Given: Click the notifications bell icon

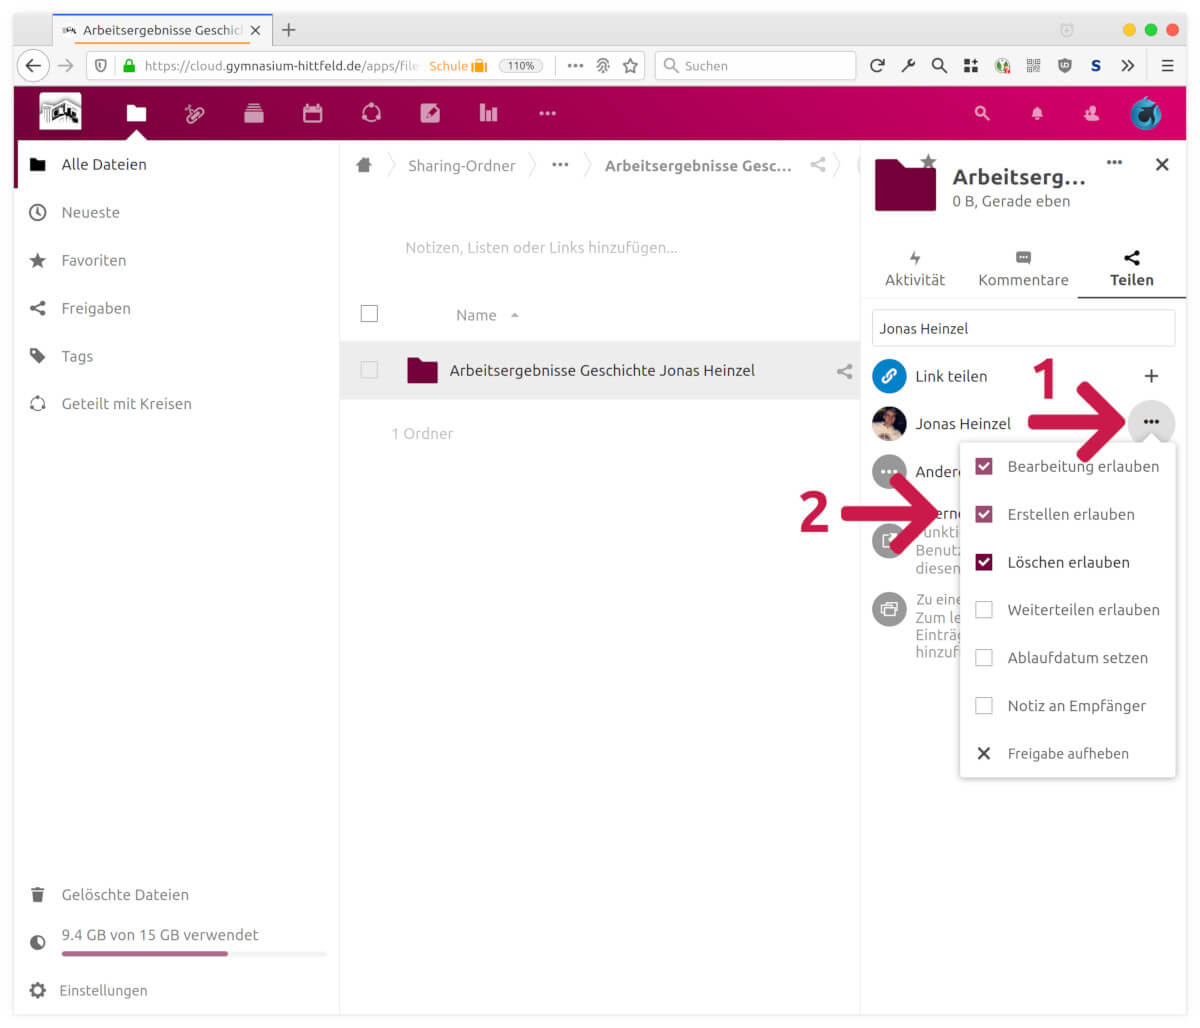Looking at the screenshot, I should [x=1037, y=114].
